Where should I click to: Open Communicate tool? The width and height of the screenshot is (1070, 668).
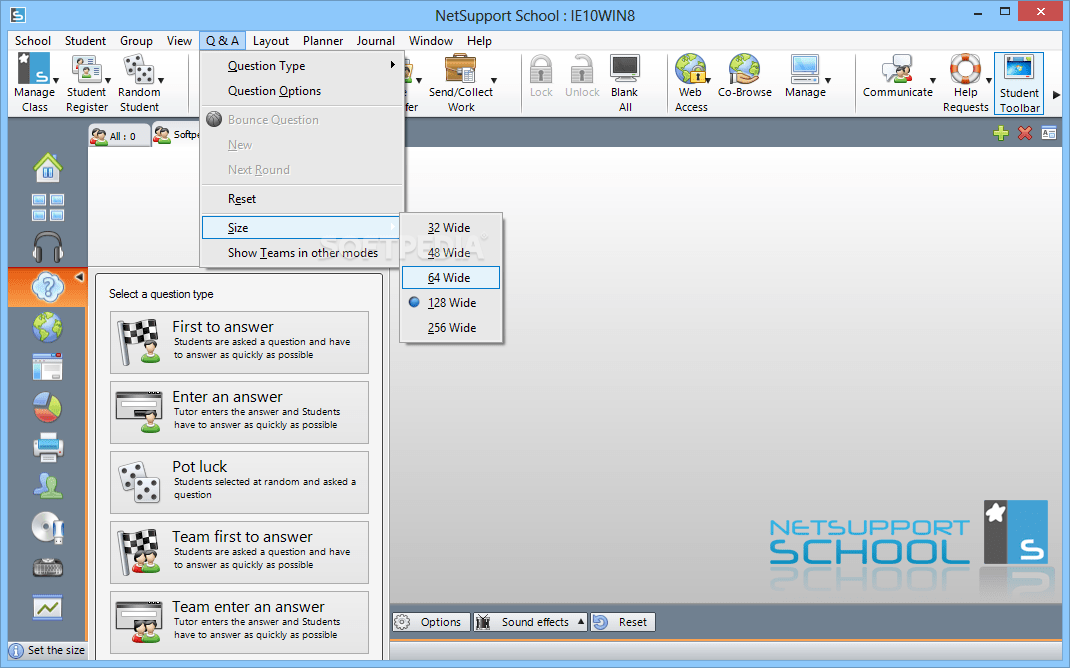(x=897, y=76)
